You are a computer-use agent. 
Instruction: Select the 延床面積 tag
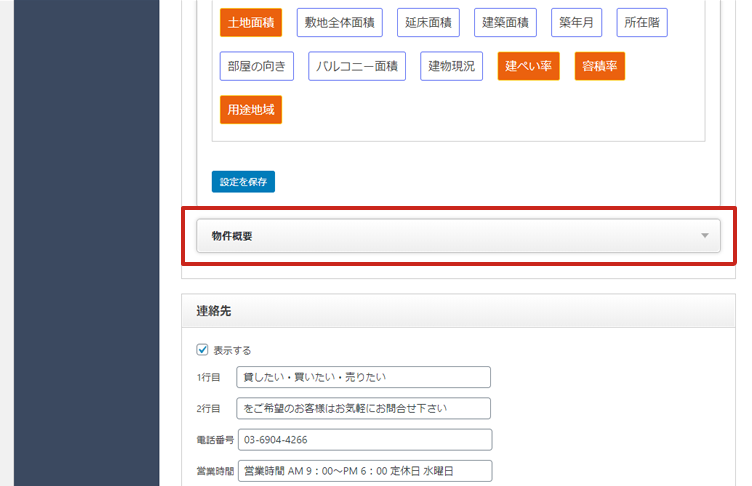click(428, 23)
